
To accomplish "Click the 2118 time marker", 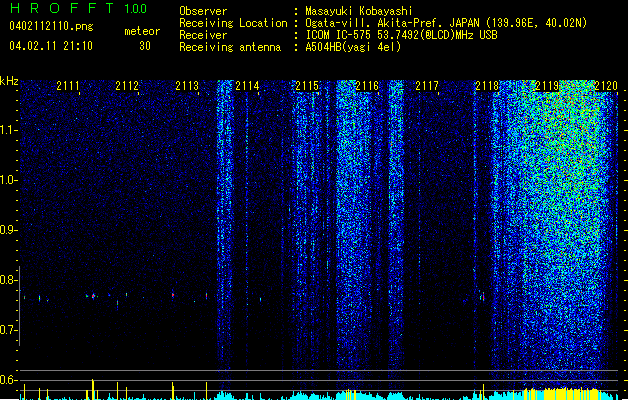I will (x=487, y=86).
